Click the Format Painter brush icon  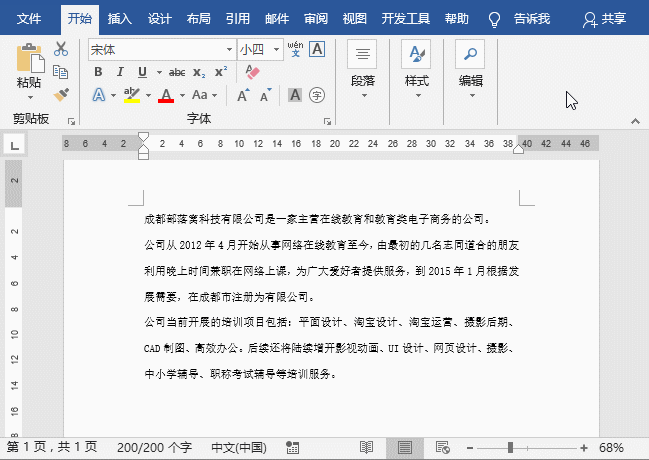coord(61,94)
